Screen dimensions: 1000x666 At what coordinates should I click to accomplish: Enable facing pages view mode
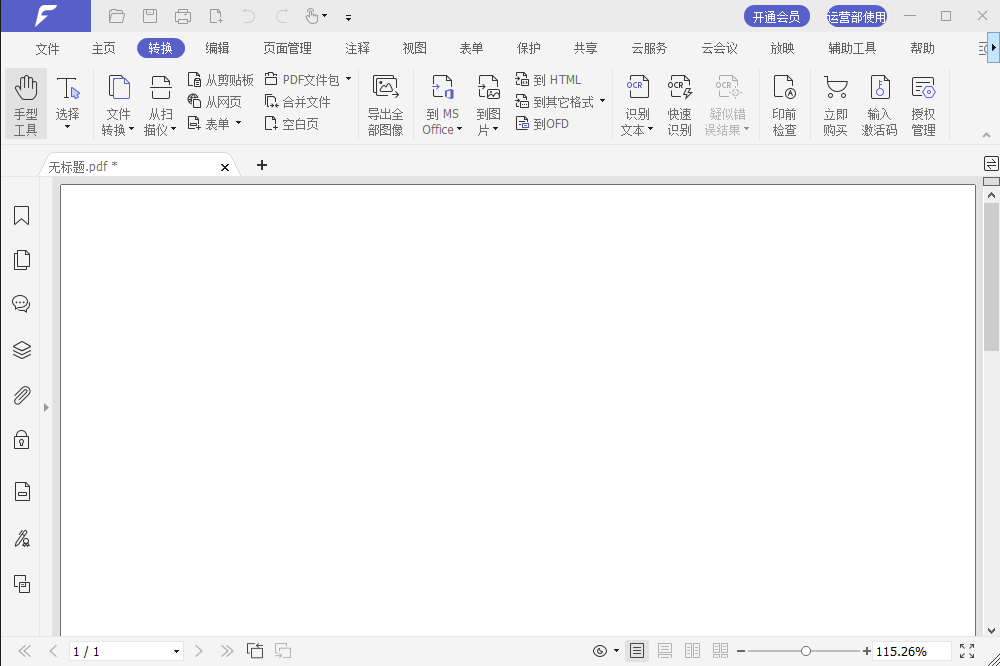pyautogui.click(x=693, y=651)
